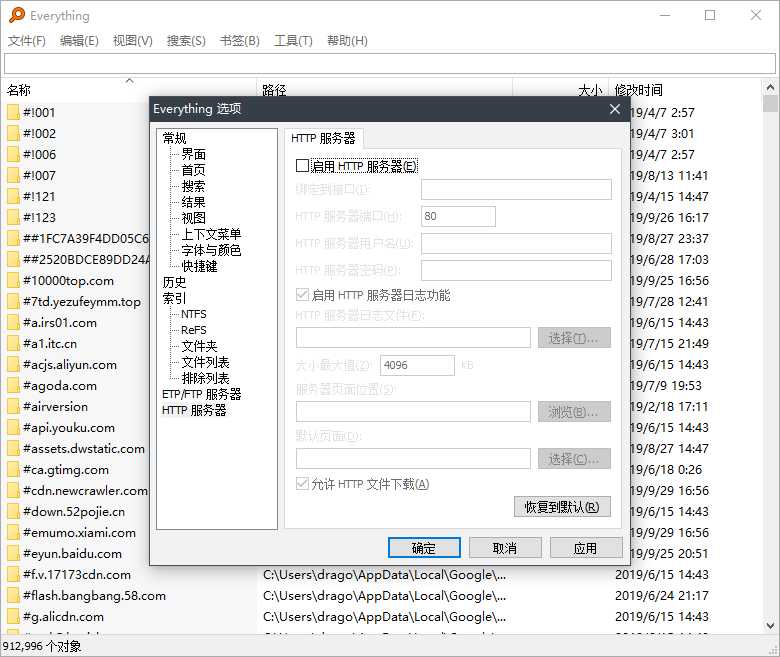Click folder icon next to #airversion

tap(13, 406)
